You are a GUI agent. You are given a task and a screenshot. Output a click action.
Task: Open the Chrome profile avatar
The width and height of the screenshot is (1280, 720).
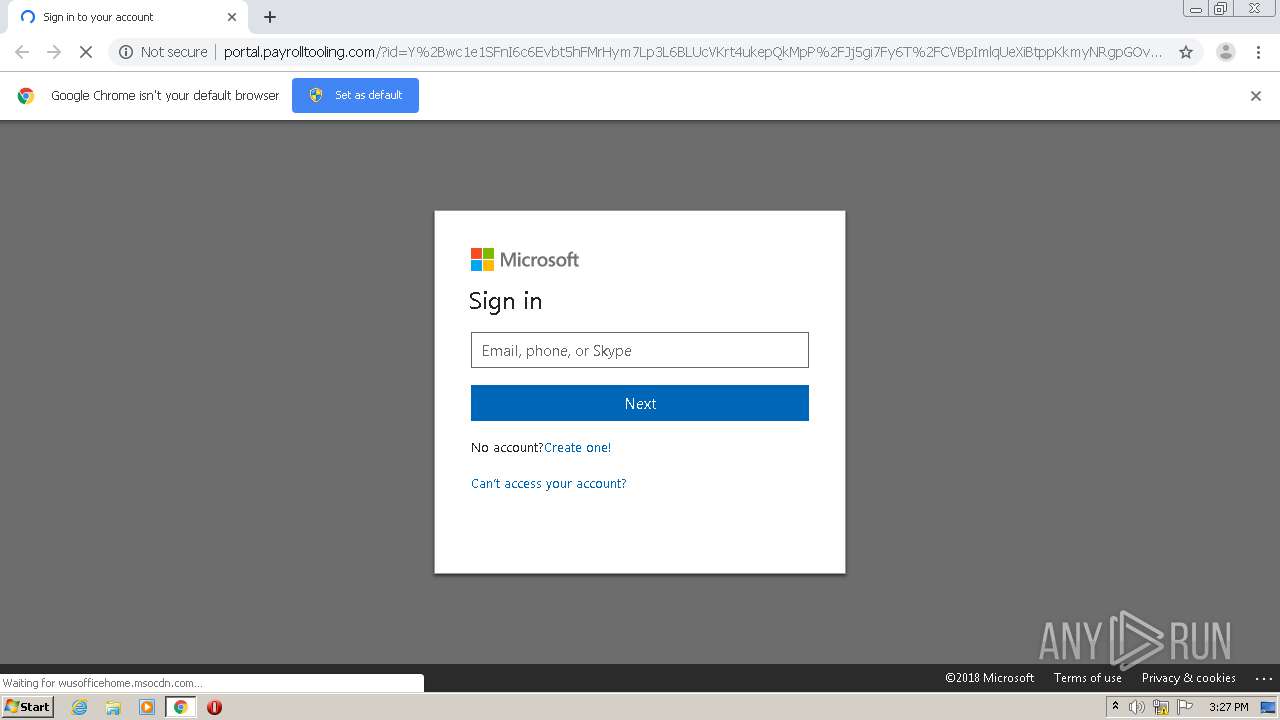click(x=1225, y=52)
